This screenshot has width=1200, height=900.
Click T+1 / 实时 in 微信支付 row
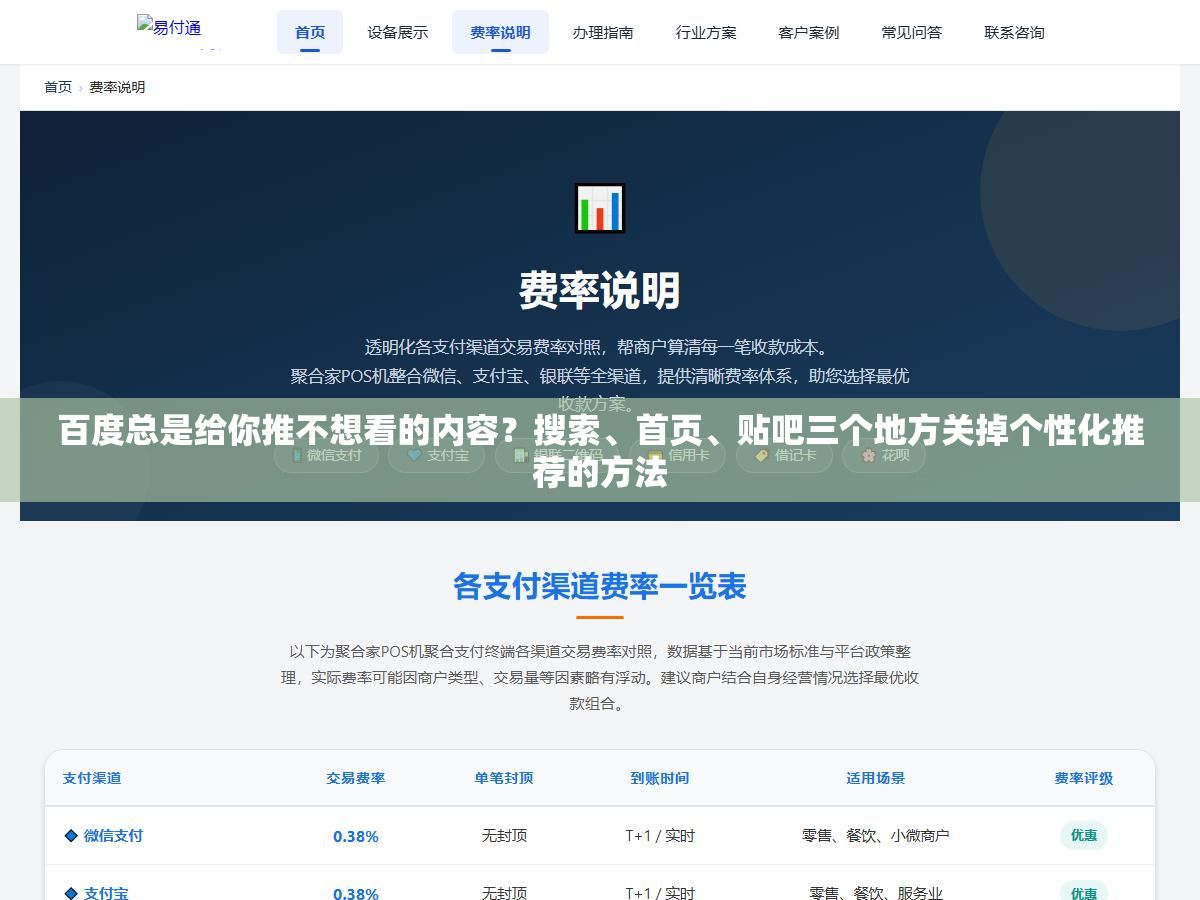660,836
